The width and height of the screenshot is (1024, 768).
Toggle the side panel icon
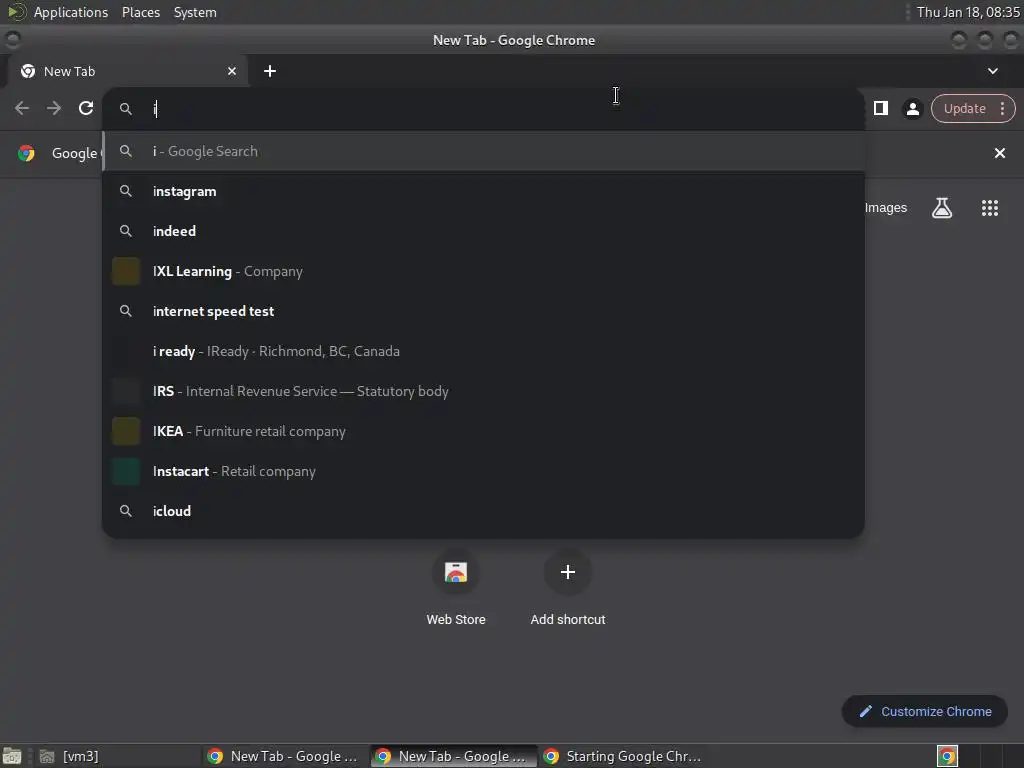click(x=881, y=108)
